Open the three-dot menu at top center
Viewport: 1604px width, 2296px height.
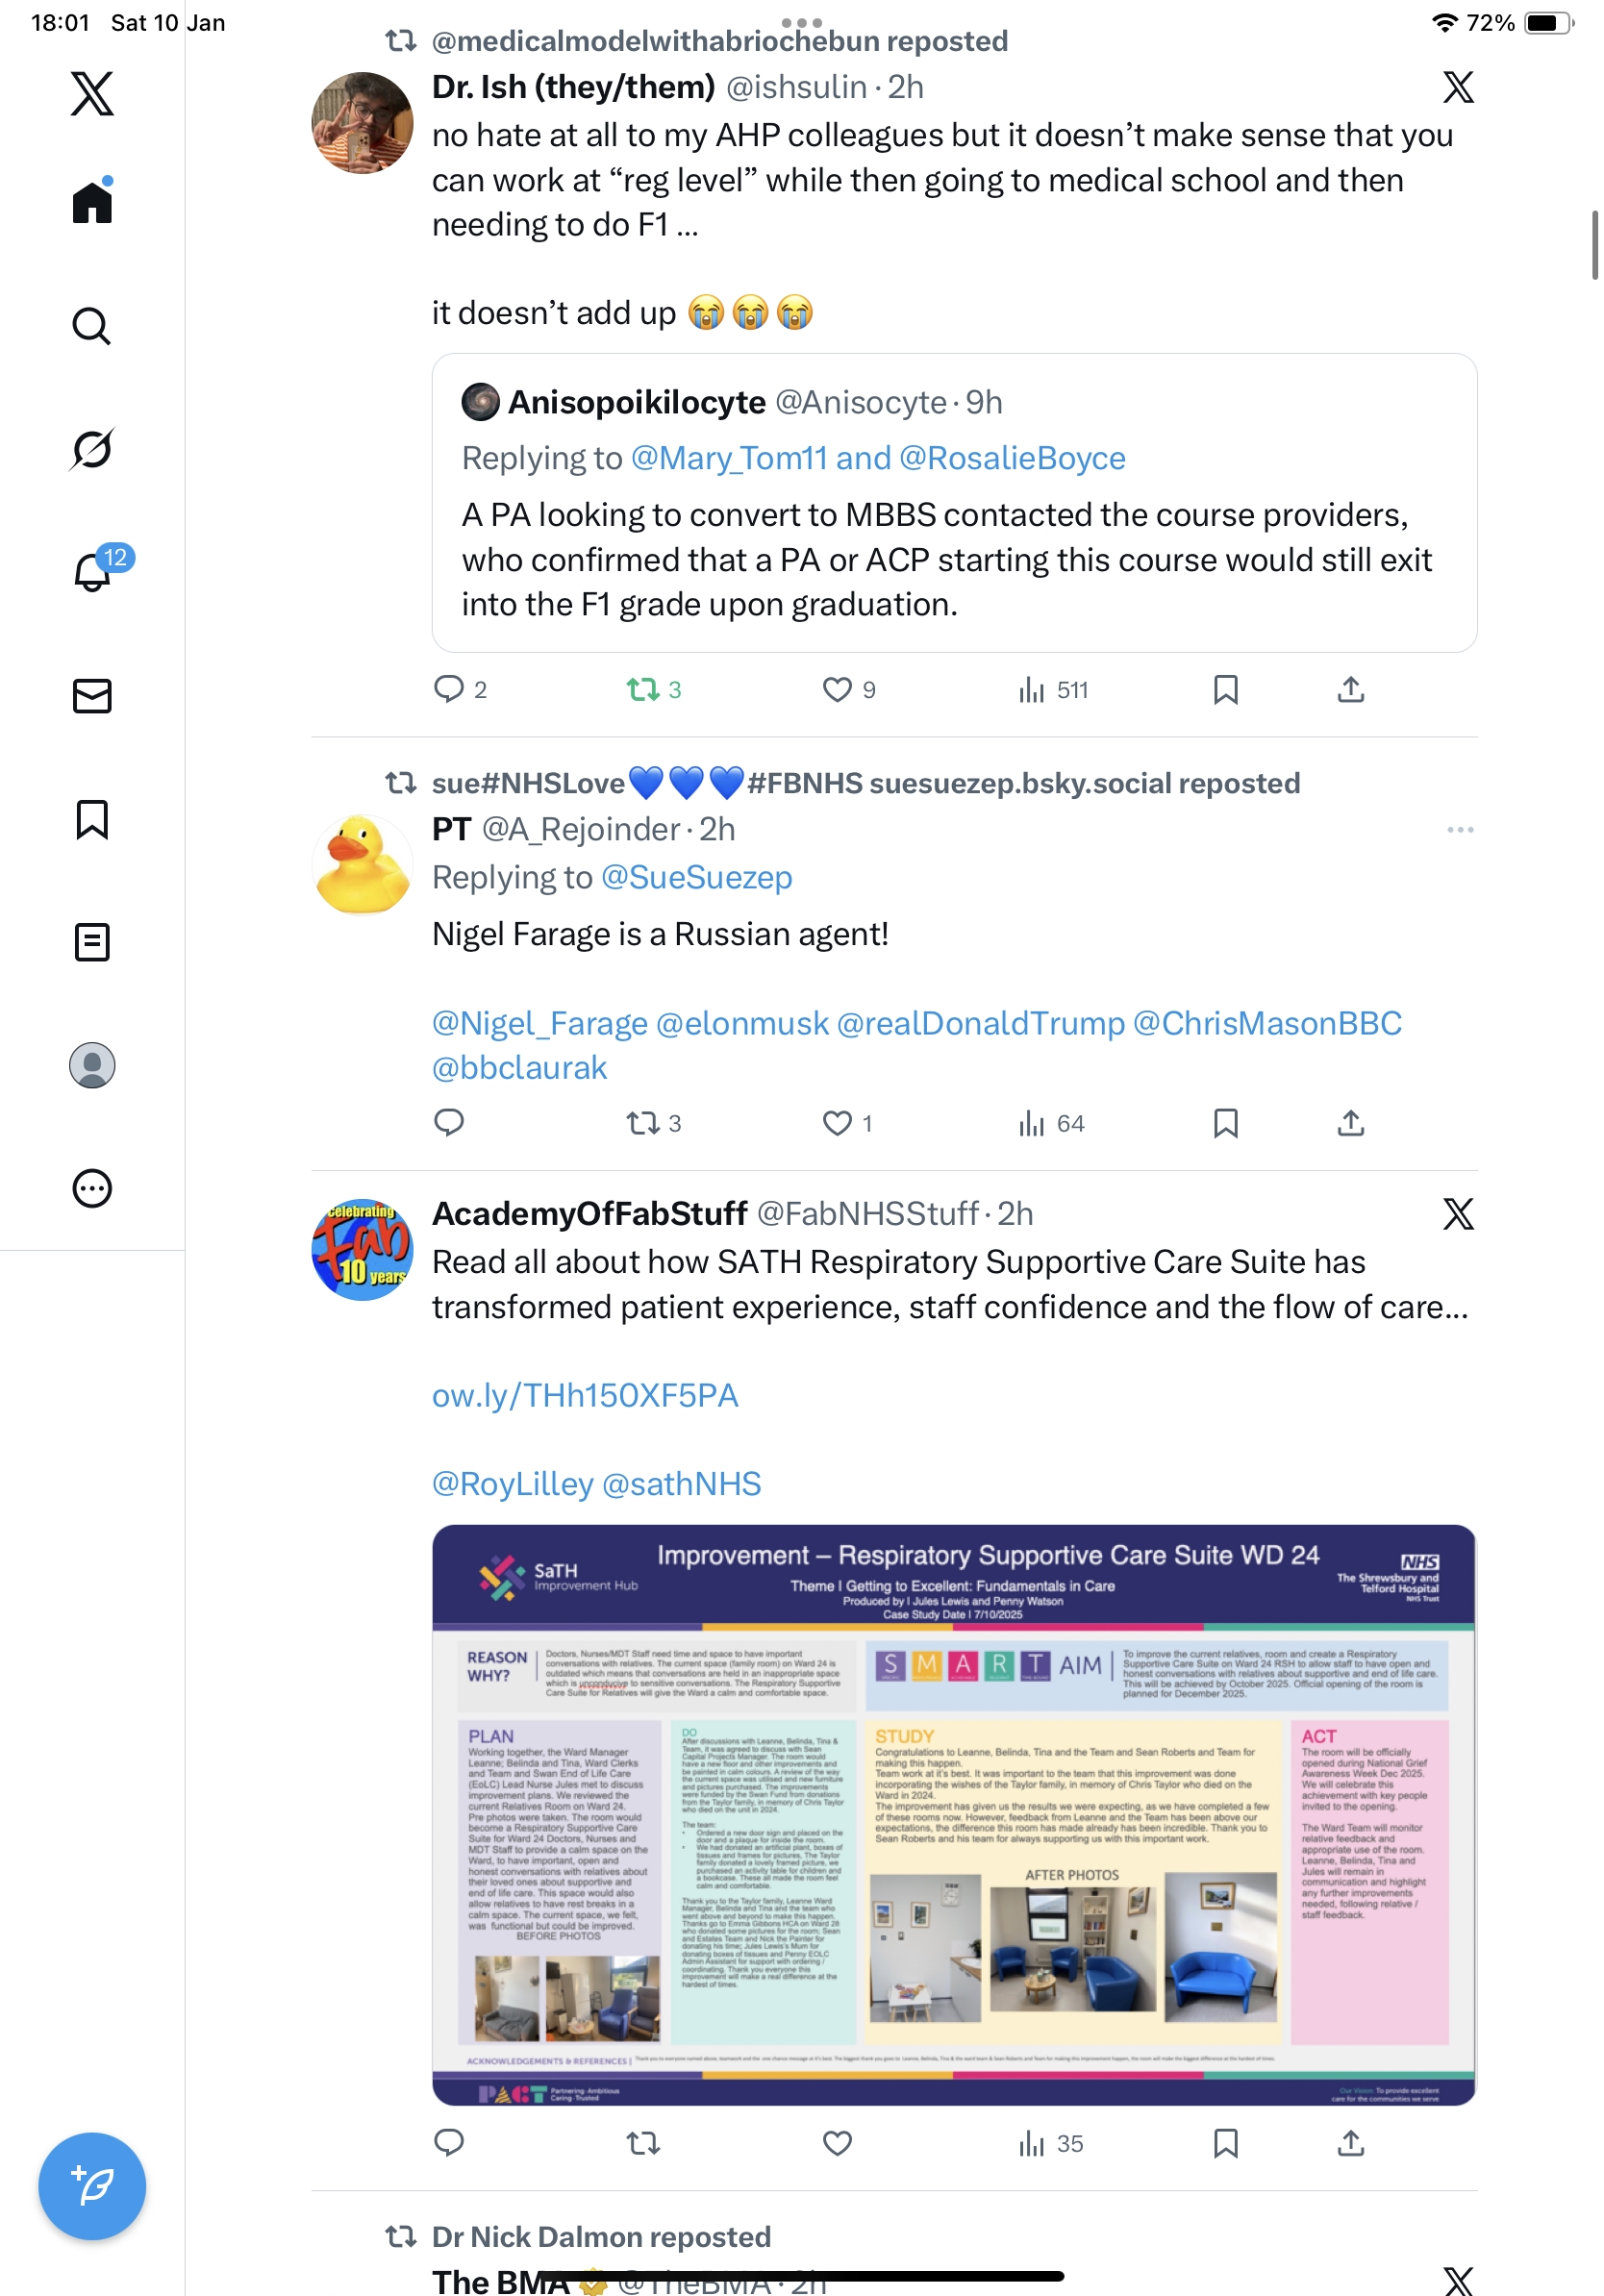pyautogui.click(x=802, y=22)
